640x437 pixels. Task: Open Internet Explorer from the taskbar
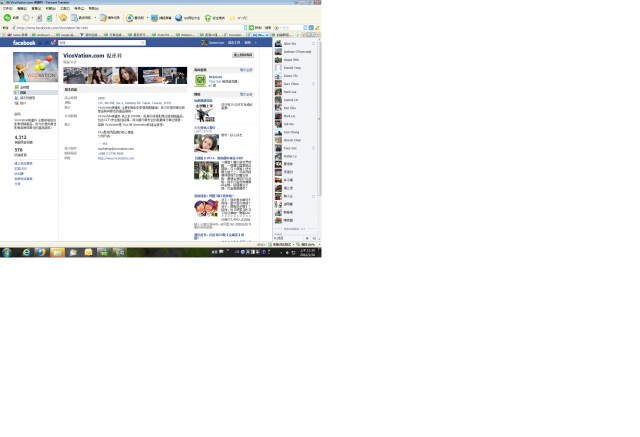26,253
